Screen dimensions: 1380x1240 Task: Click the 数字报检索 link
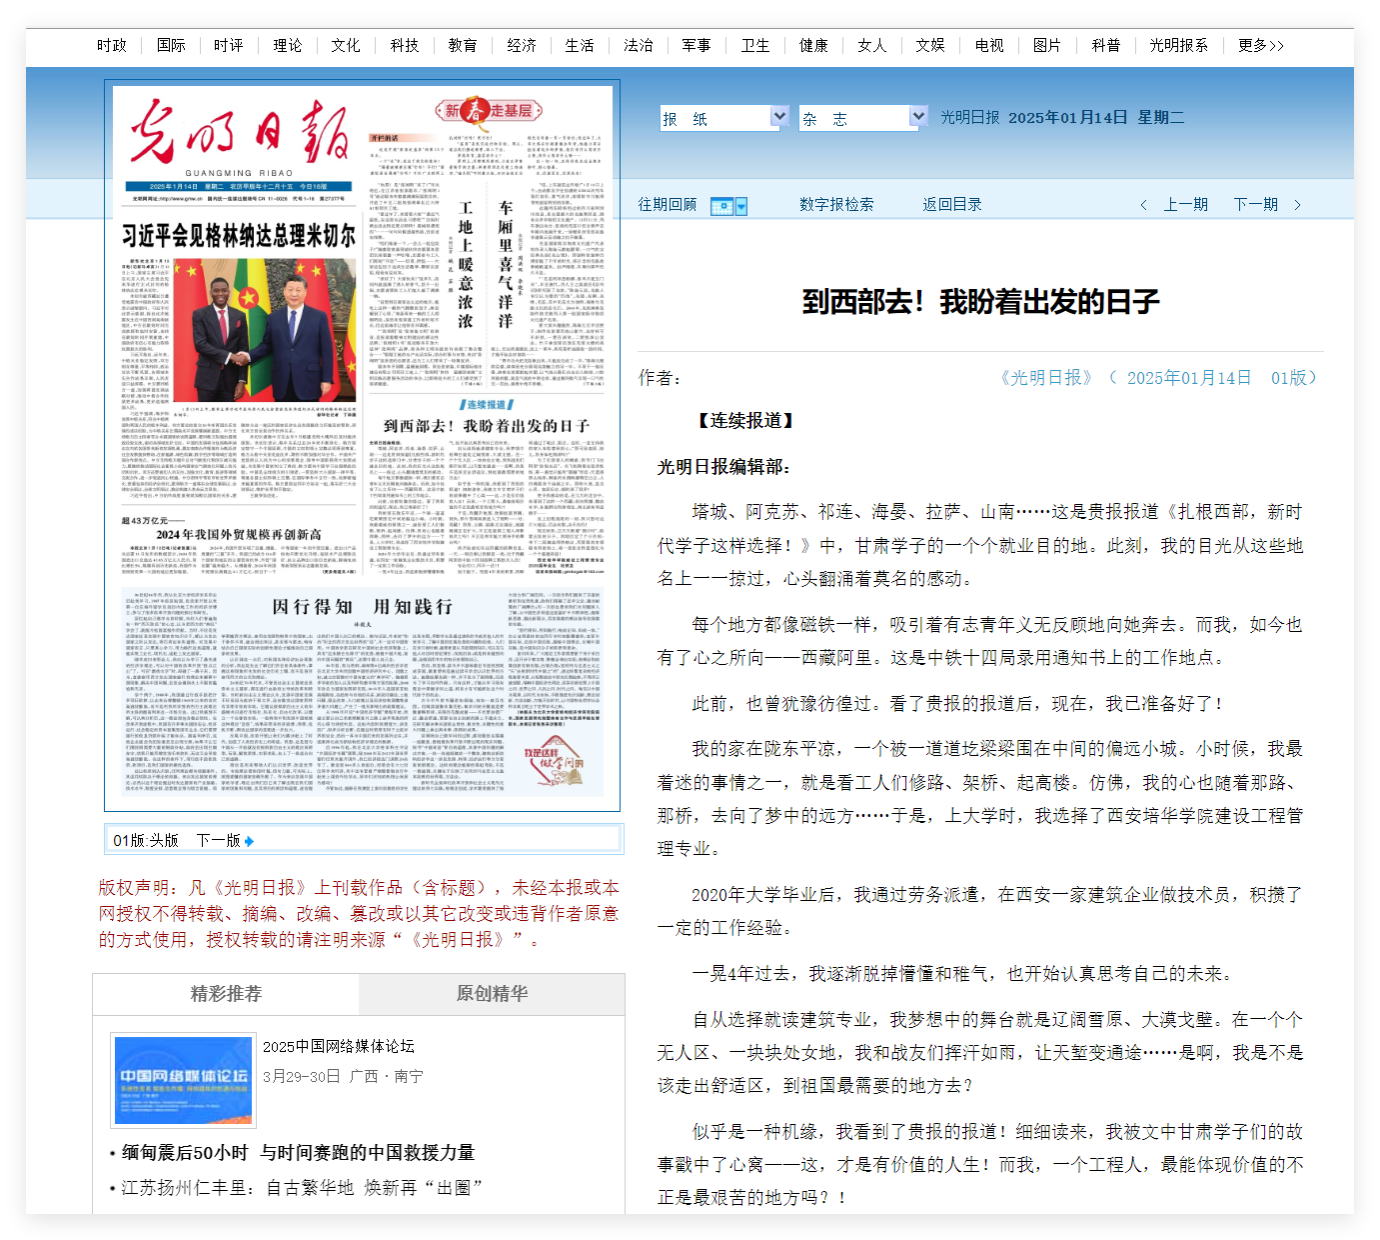pos(836,205)
